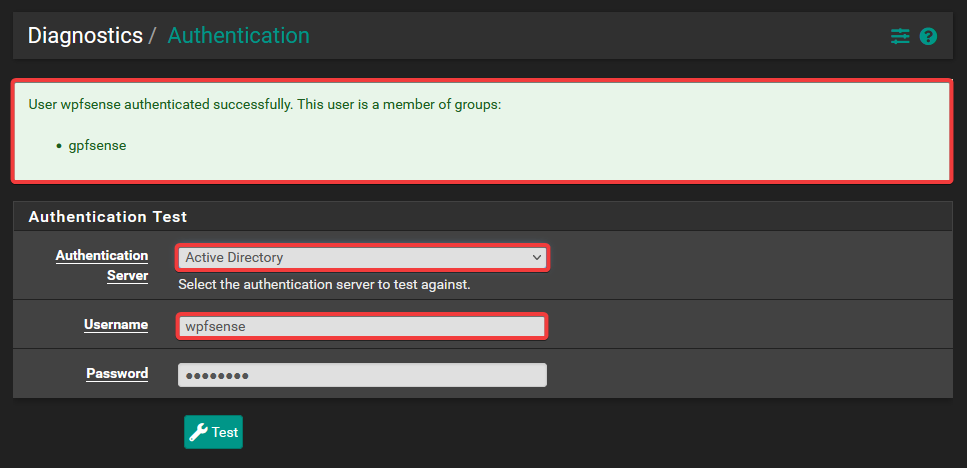
Task: Open the help question mark icon
Action: coord(928,36)
